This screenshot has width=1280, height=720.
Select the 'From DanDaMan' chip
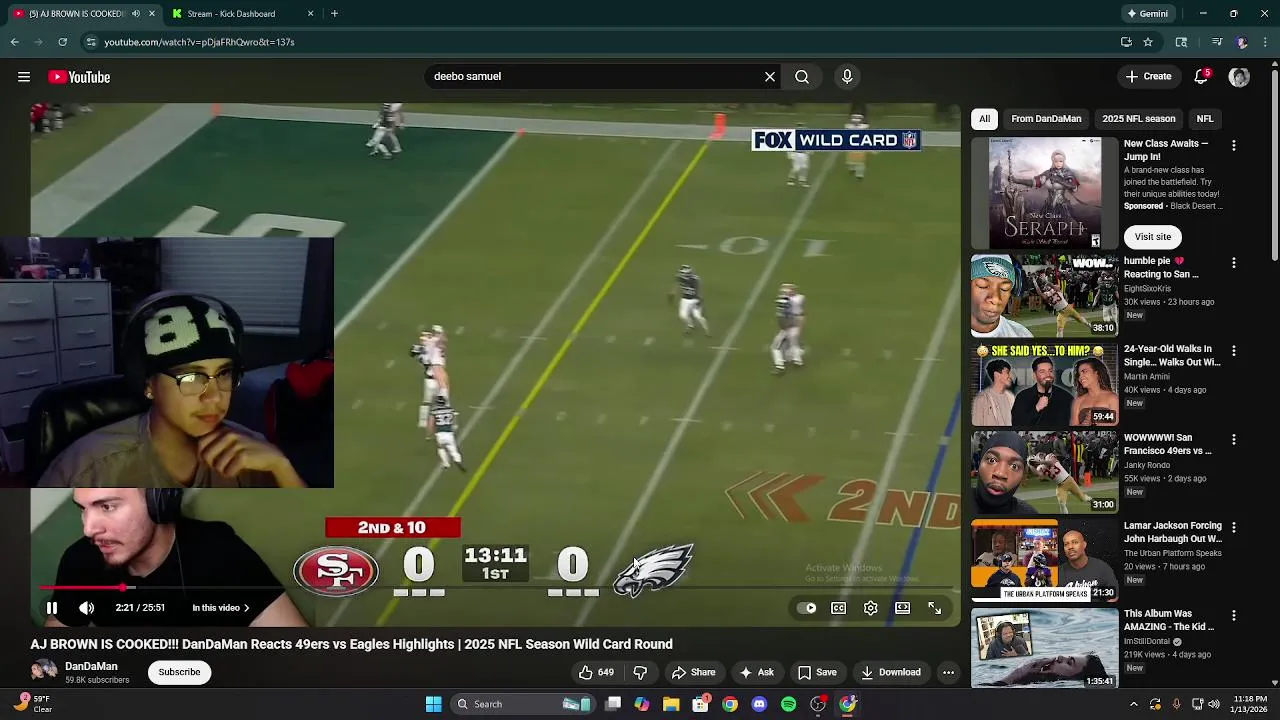(x=1046, y=118)
